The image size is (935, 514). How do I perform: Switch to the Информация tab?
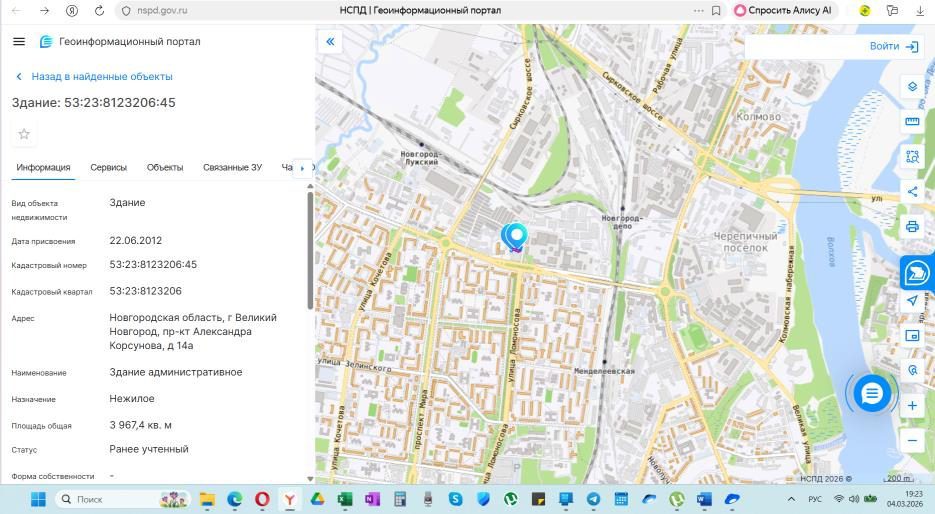(43, 168)
